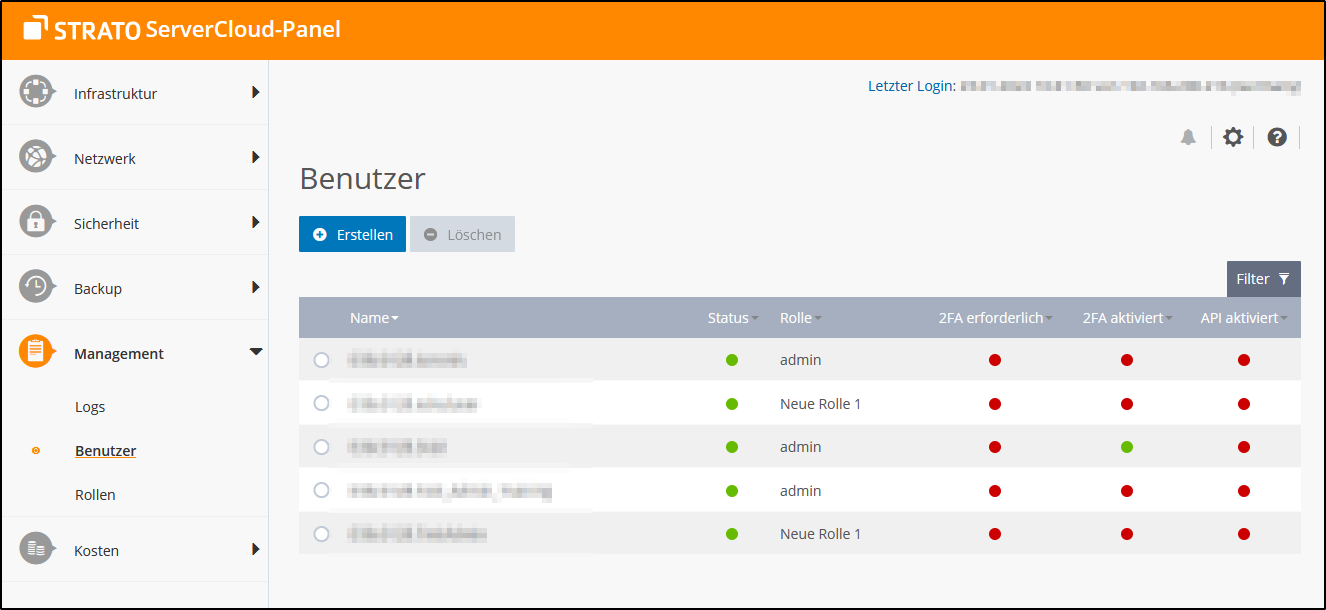Click the Infrastruktur sidebar icon
Image resolution: width=1326 pixels, height=610 pixels.
point(36,92)
